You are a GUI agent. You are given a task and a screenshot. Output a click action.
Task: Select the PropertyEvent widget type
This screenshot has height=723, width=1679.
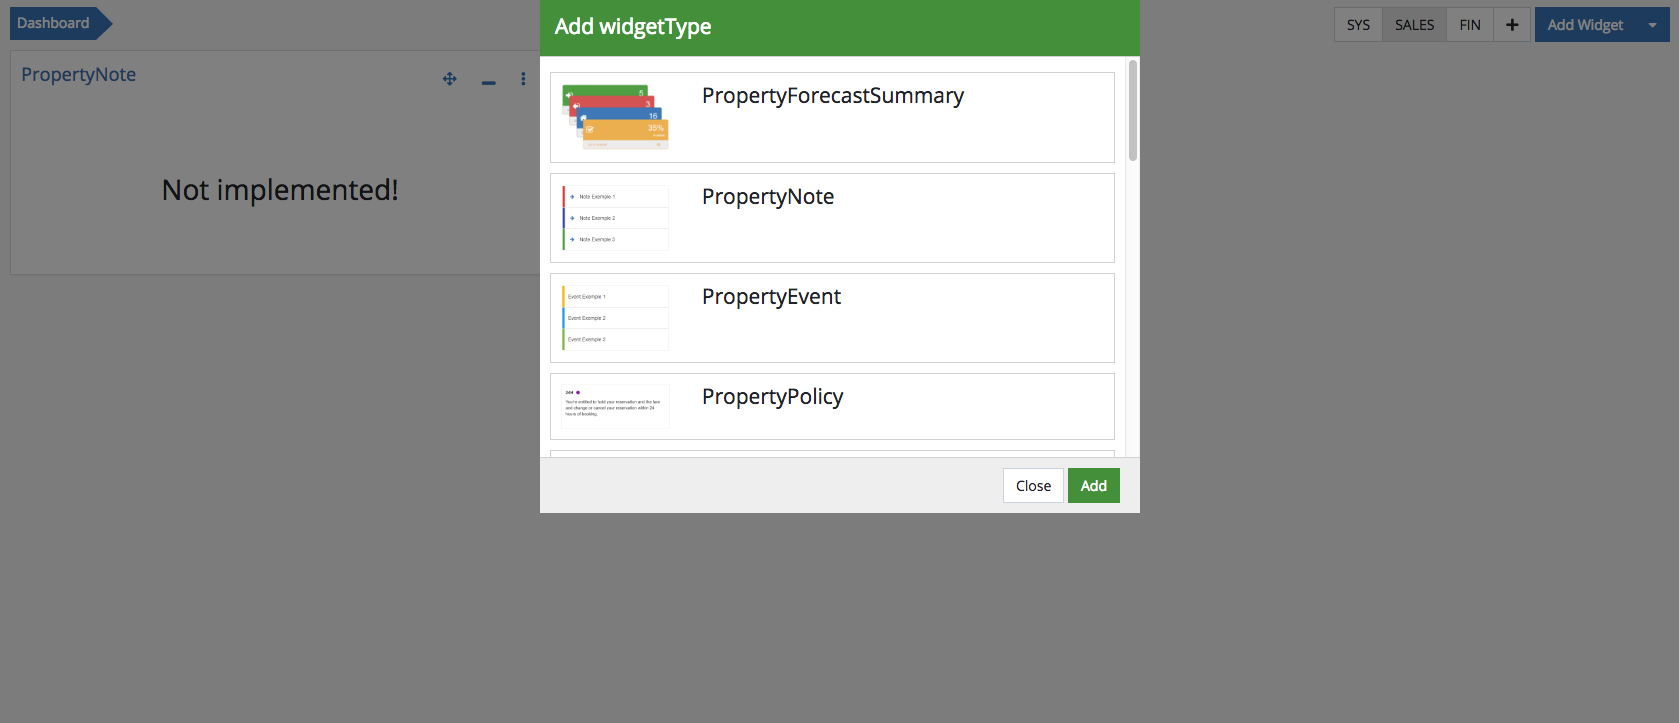[x=771, y=297]
